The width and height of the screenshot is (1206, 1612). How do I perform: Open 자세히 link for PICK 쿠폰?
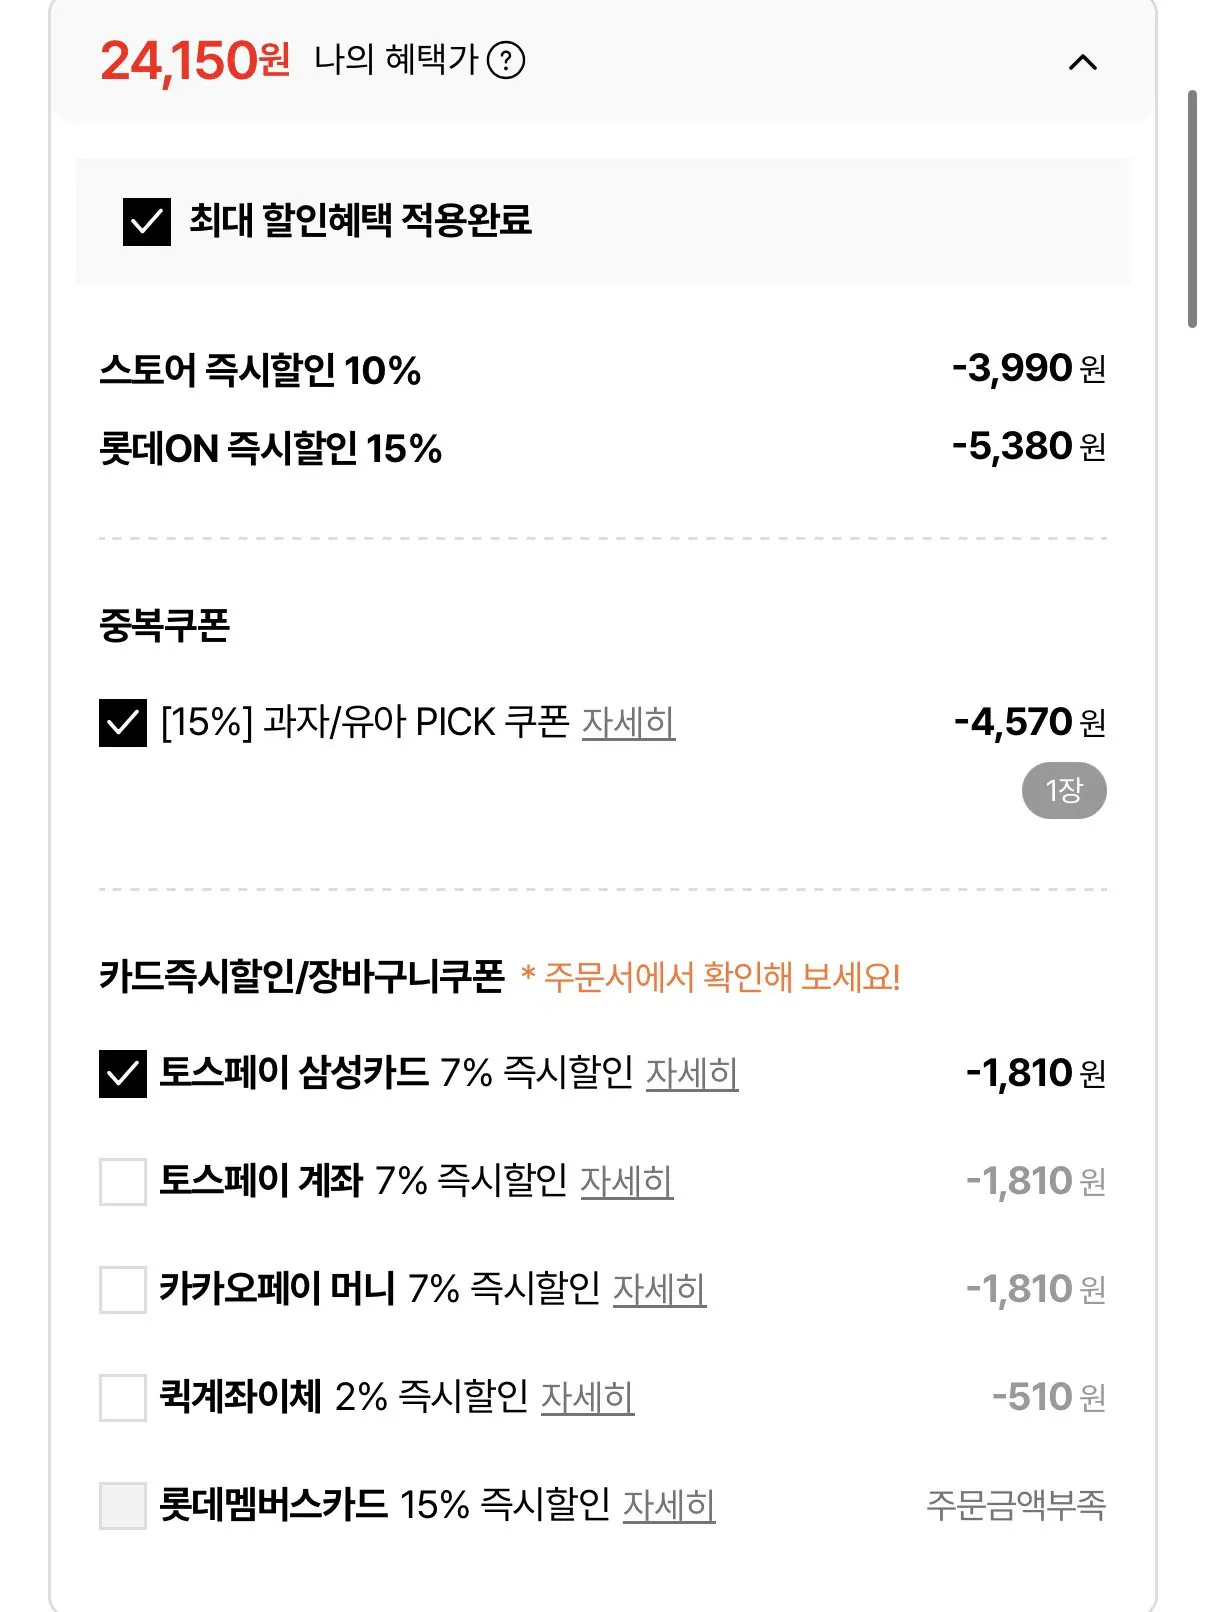click(628, 723)
